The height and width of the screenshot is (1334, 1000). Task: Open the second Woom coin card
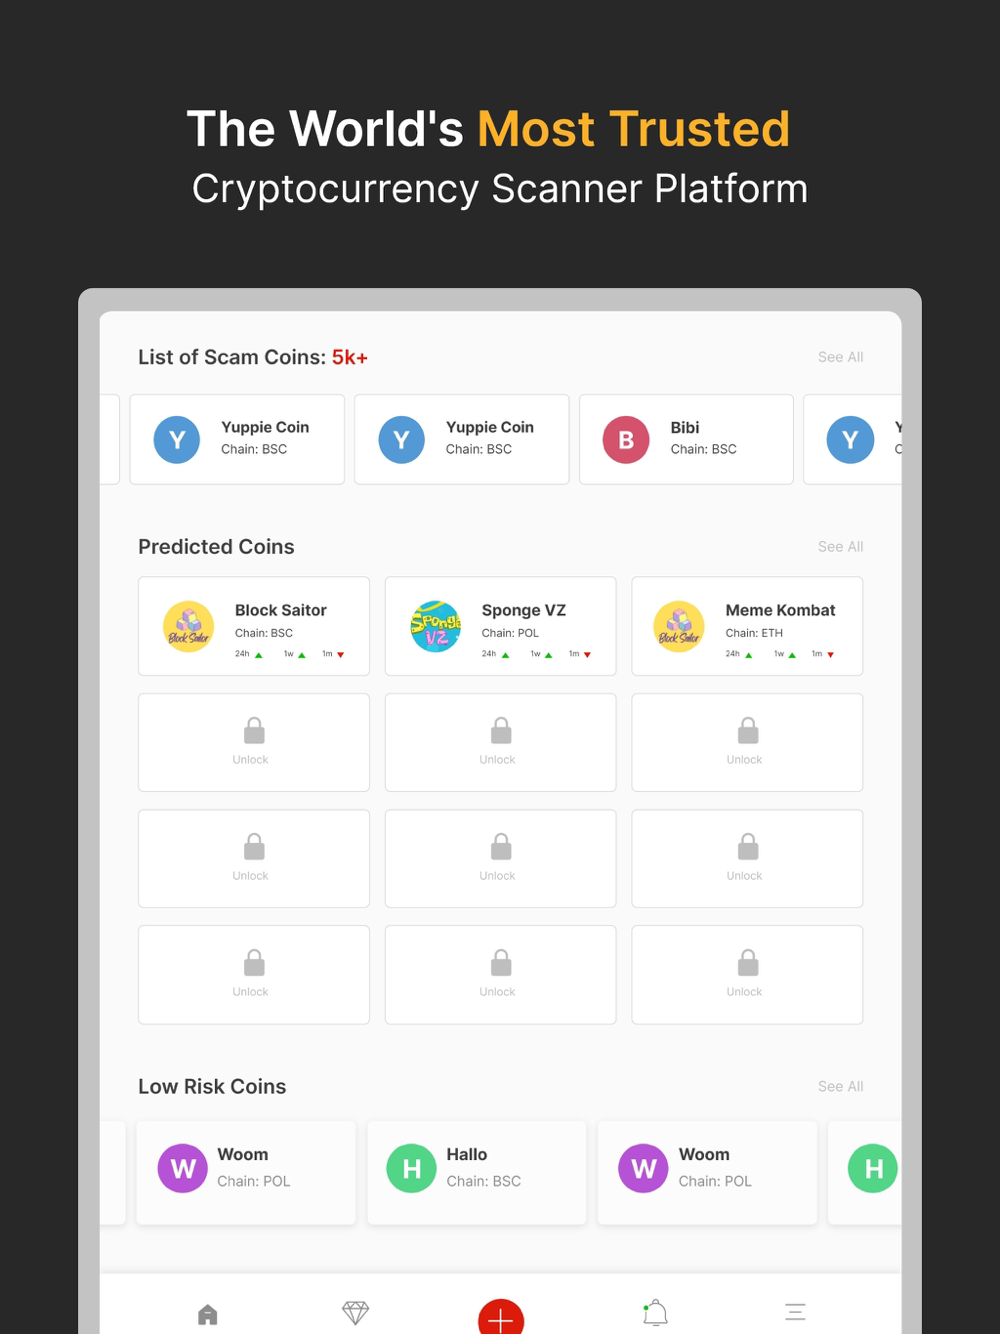tap(707, 1172)
